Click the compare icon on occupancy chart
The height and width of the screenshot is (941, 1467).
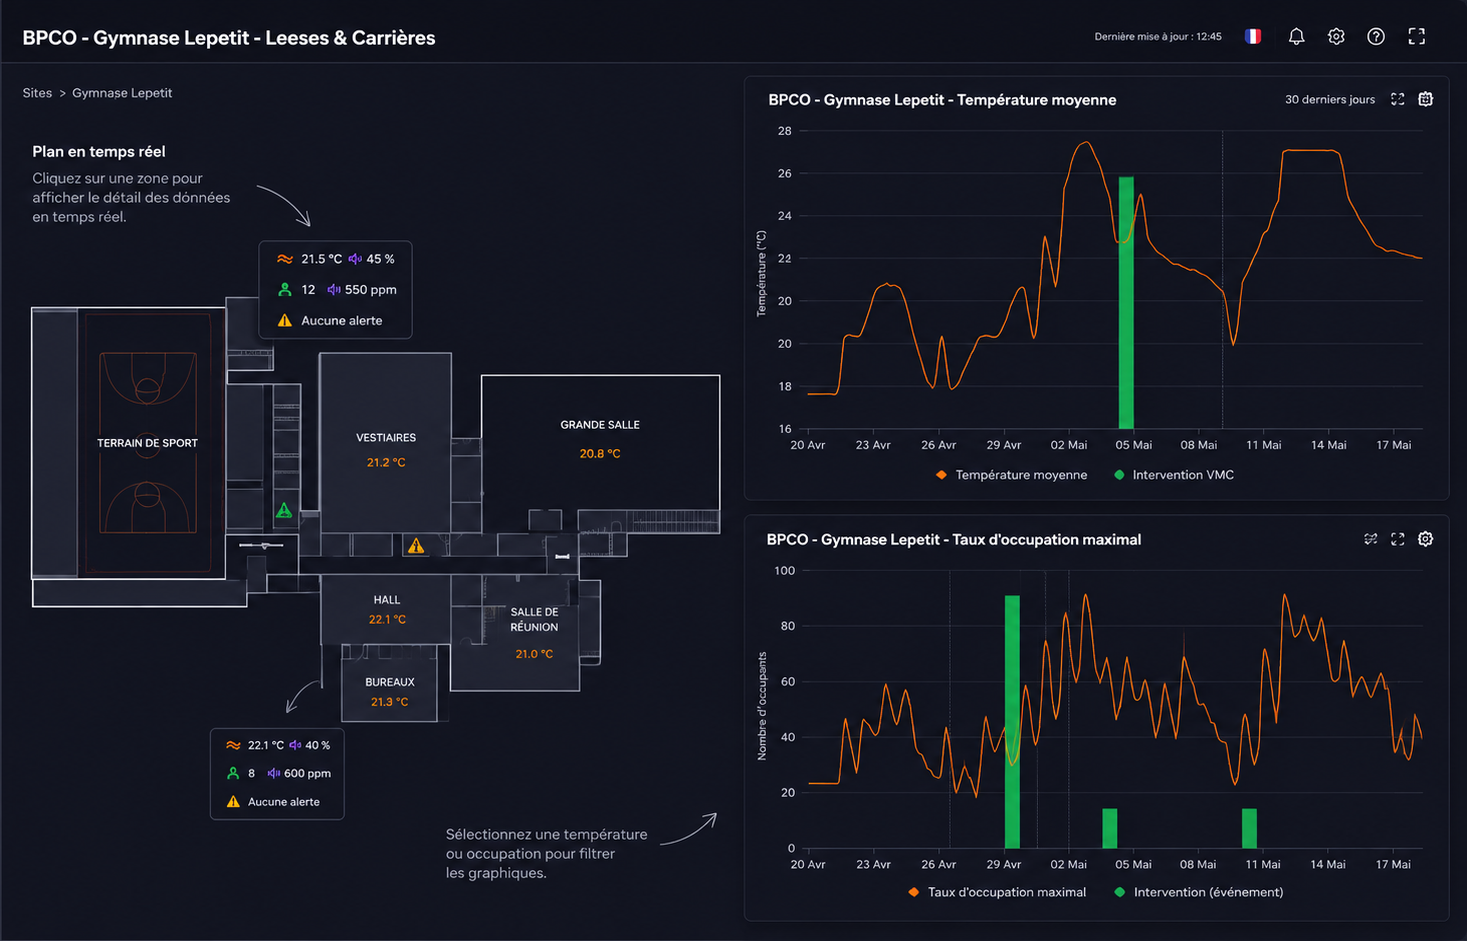pos(1371,539)
